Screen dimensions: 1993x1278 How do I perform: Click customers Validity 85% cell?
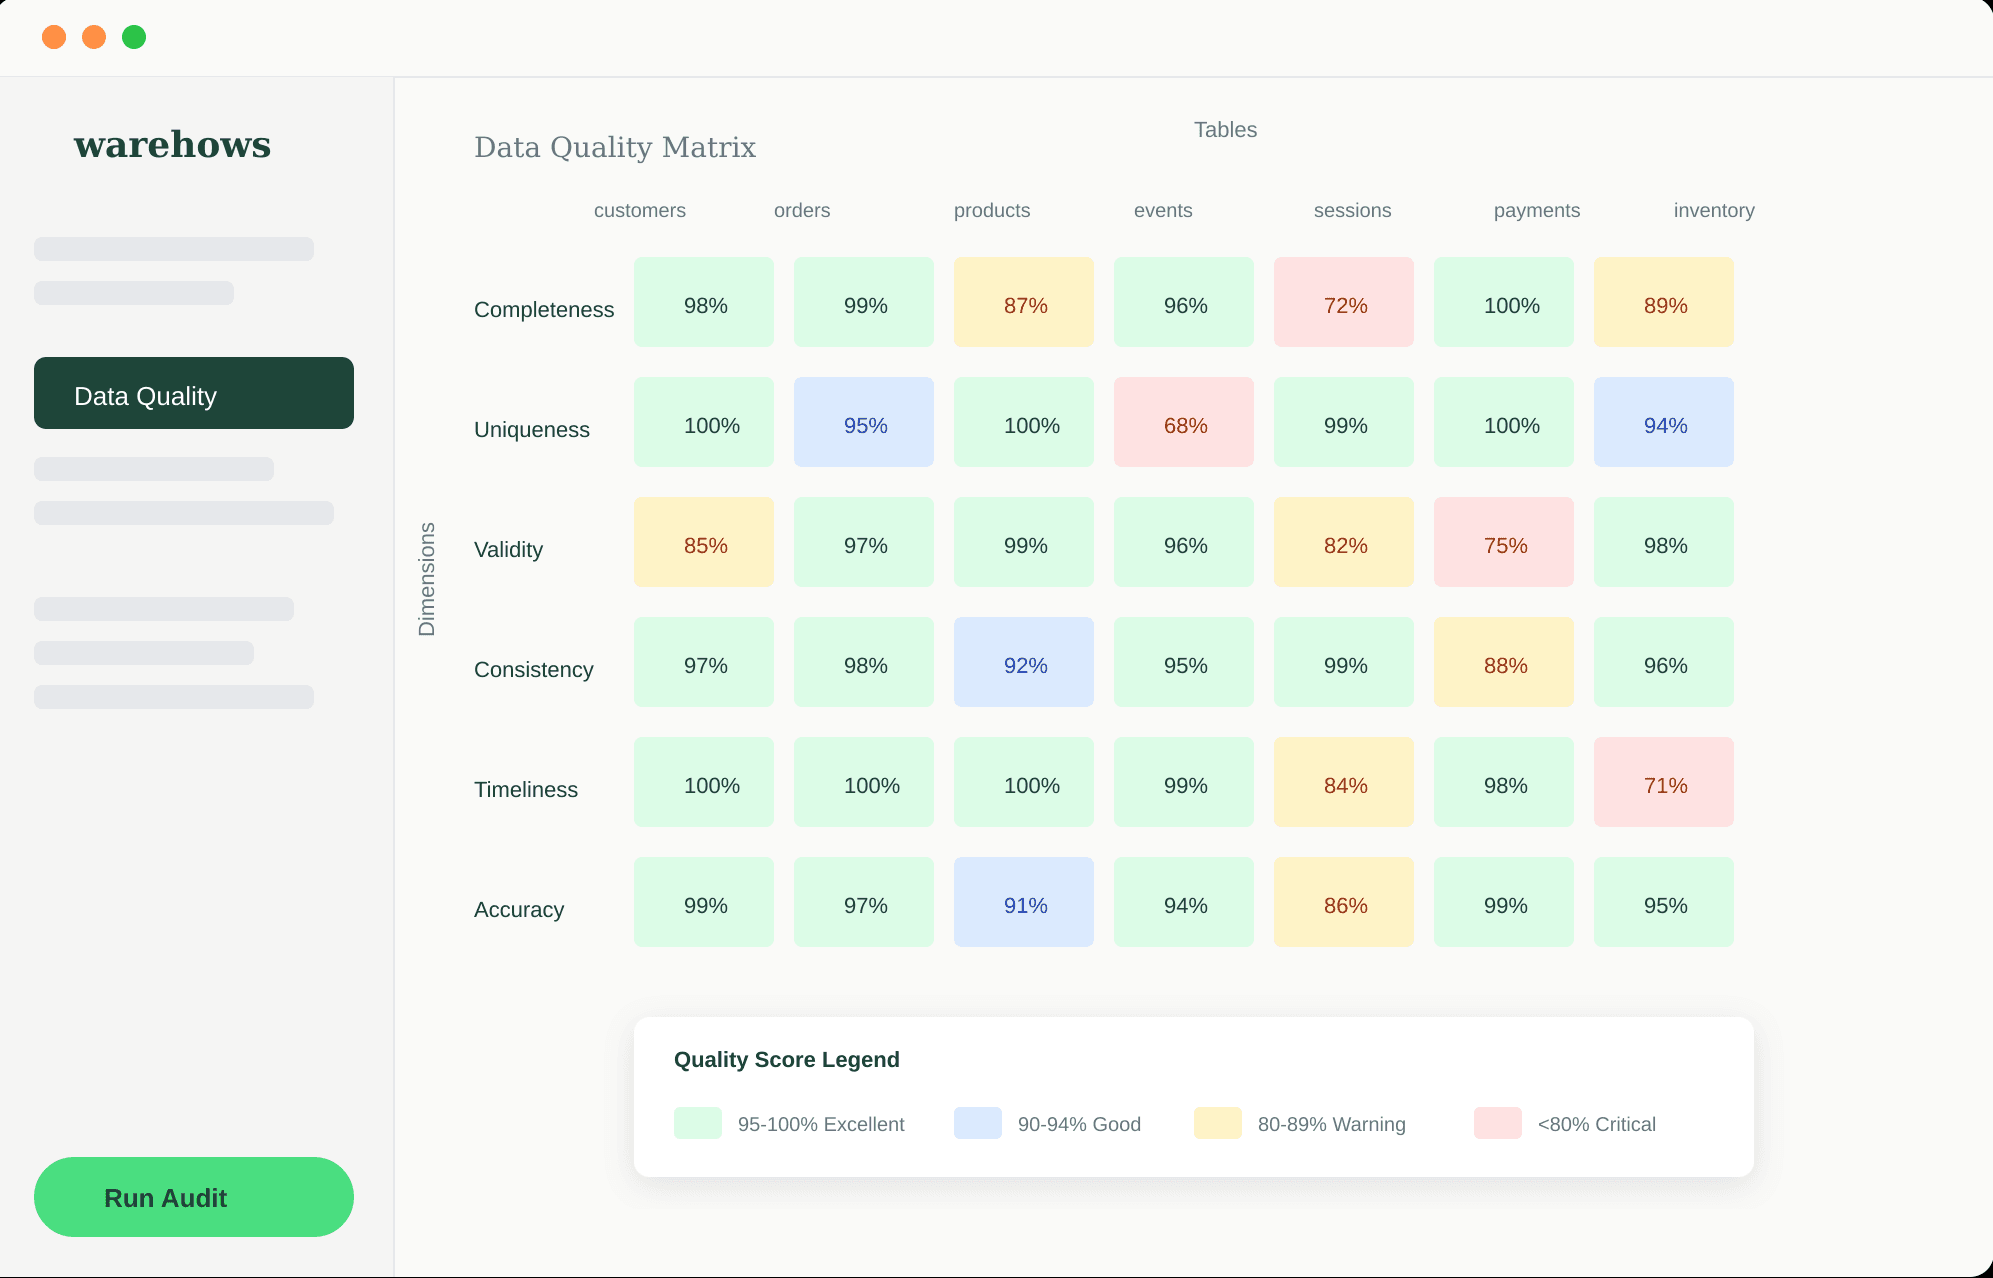pyautogui.click(x=703, y=543)
